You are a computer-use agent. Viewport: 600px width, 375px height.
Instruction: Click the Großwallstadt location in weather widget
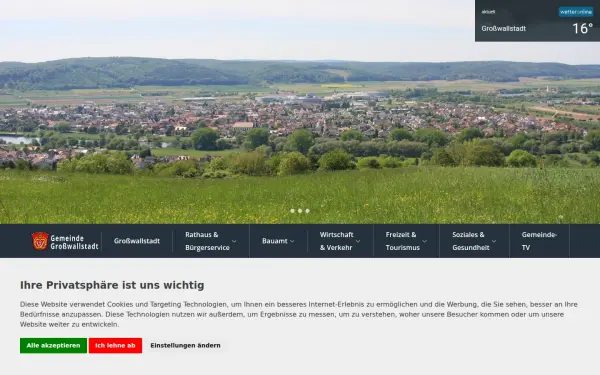click(x=504, y=29)
